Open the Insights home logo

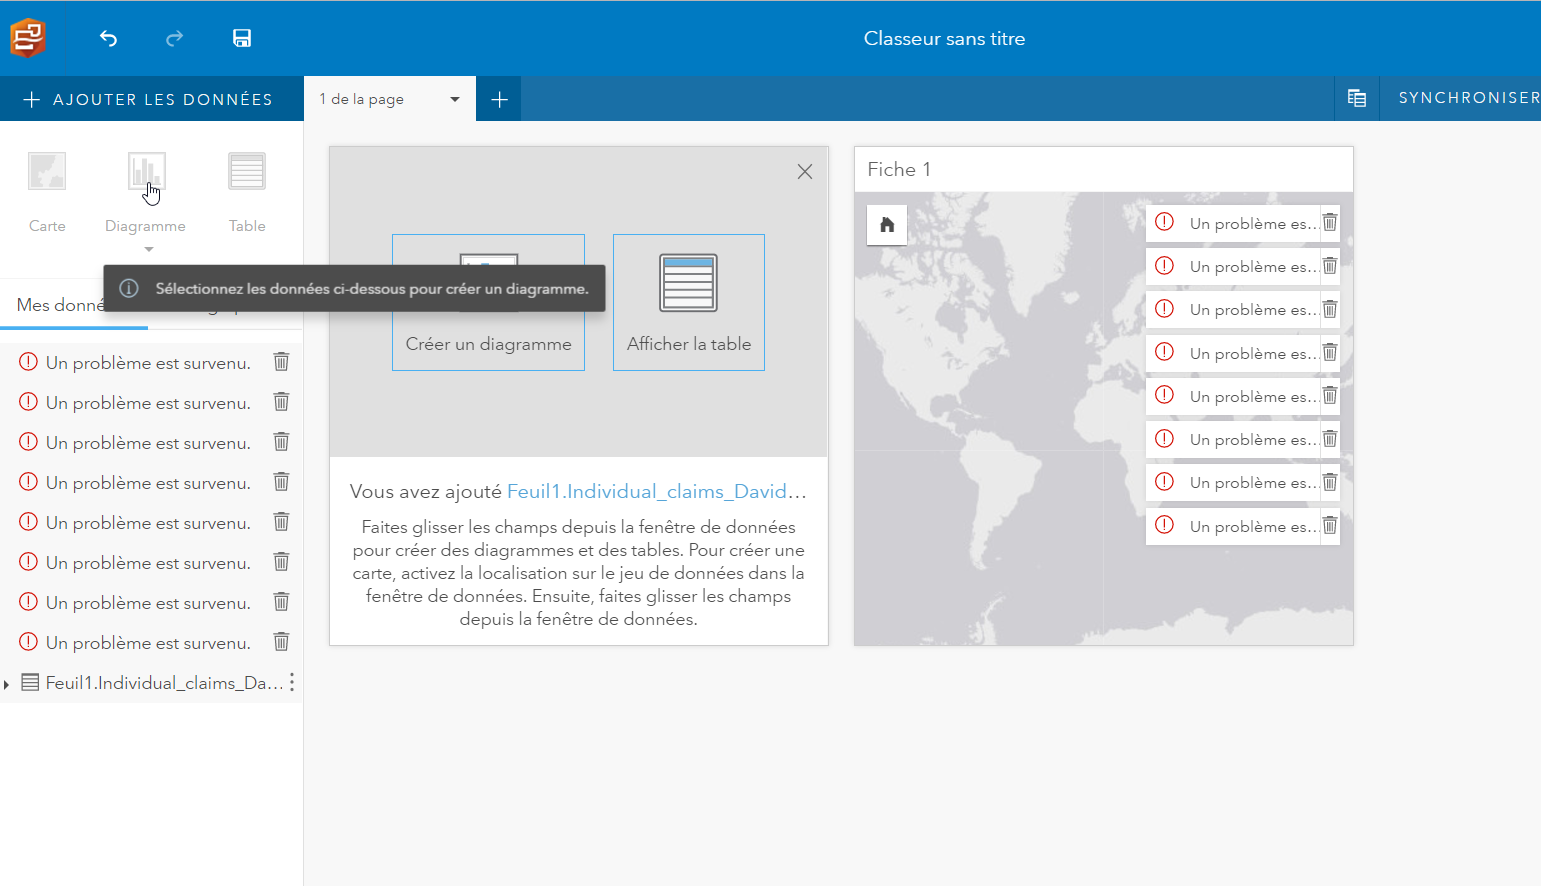click(27, 38)
